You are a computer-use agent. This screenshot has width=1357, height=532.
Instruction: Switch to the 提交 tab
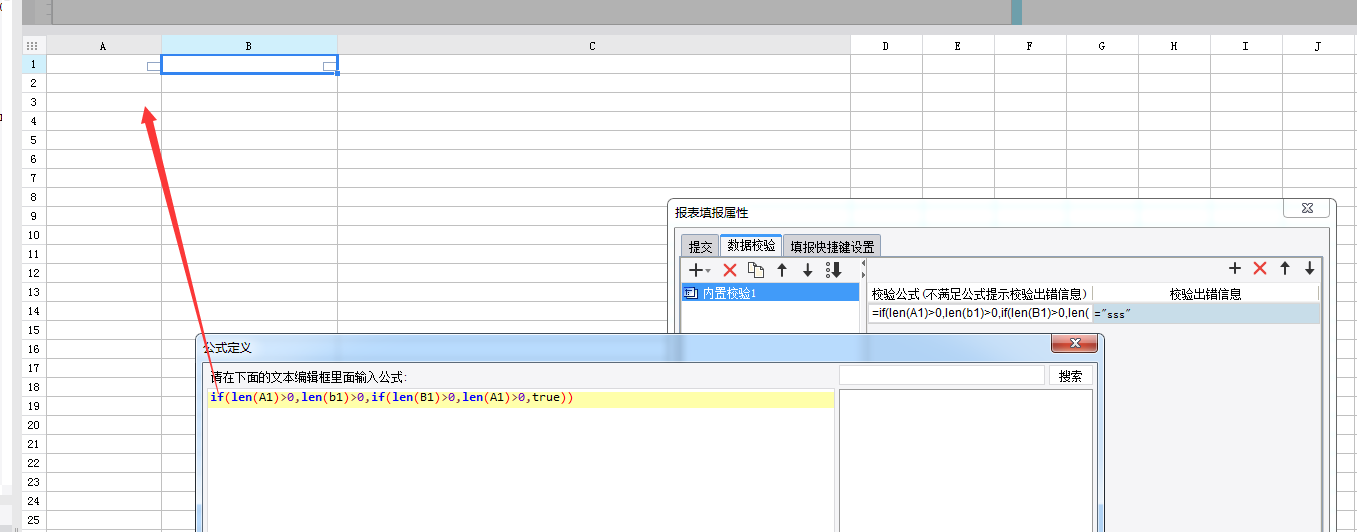[701, 246]
